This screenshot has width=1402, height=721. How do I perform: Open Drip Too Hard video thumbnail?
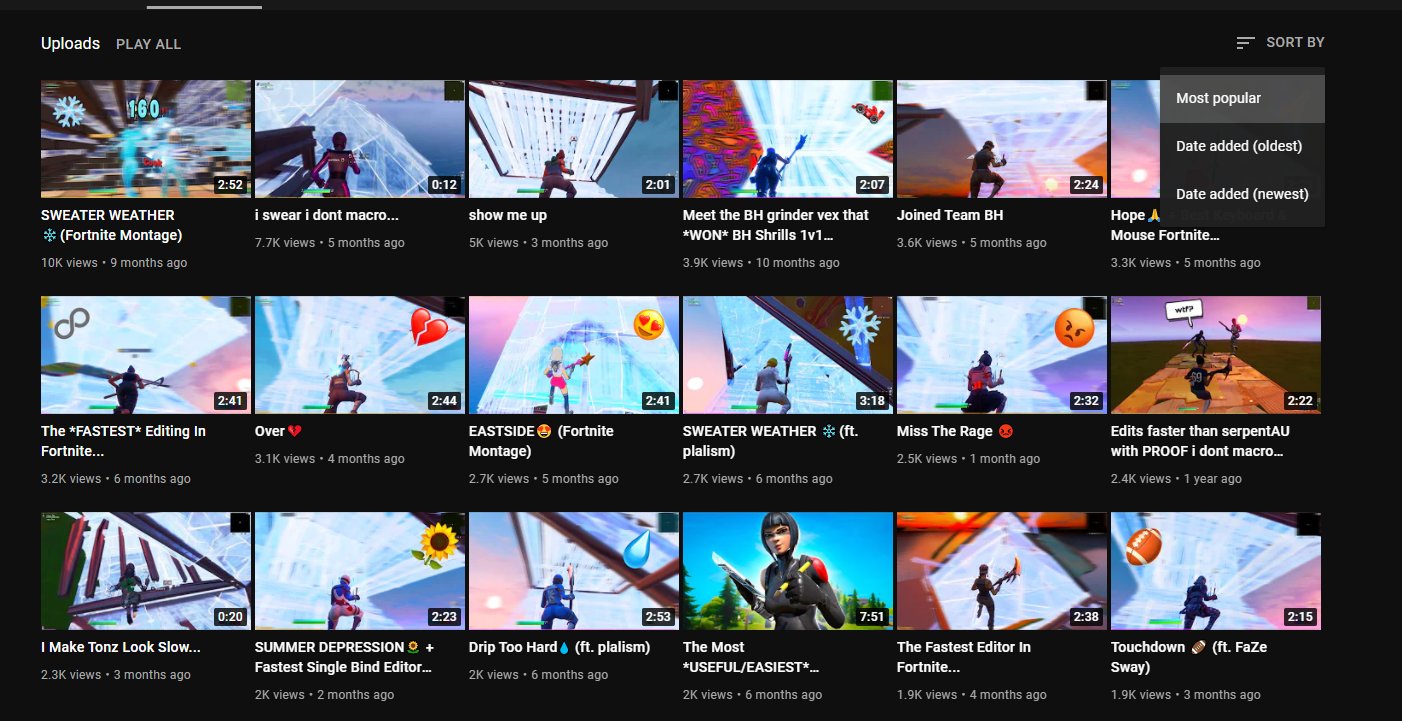coord(573,571)
